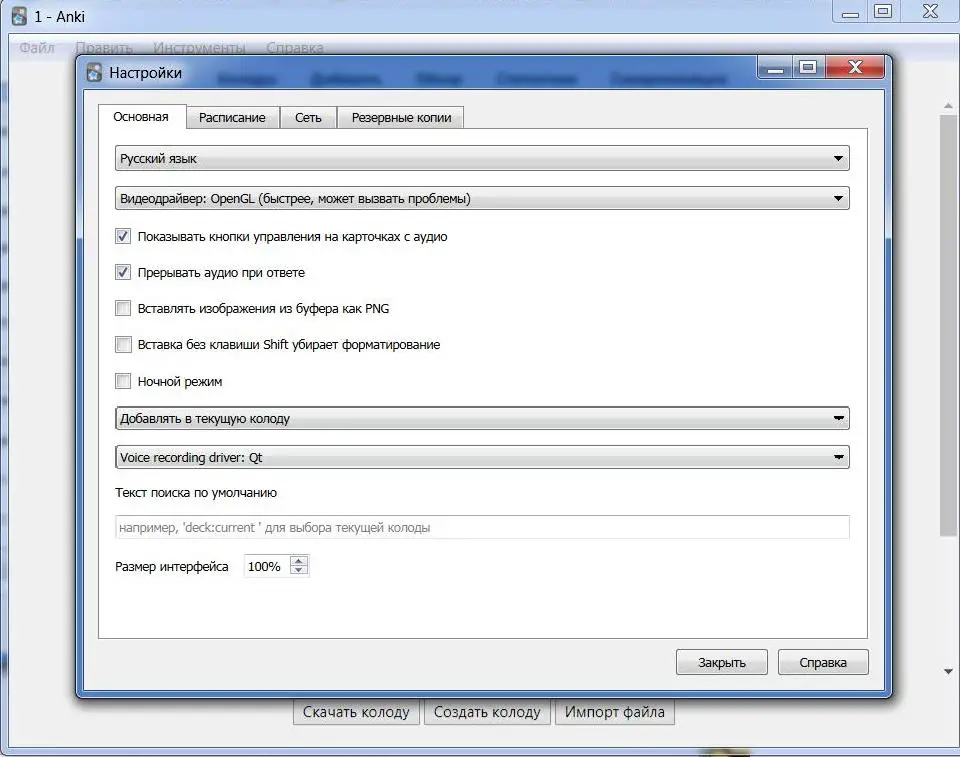Screen dimensions: 960x757
Task: Click the scrollbar down arrow in Anki window
Action: [x=948, y=671]
